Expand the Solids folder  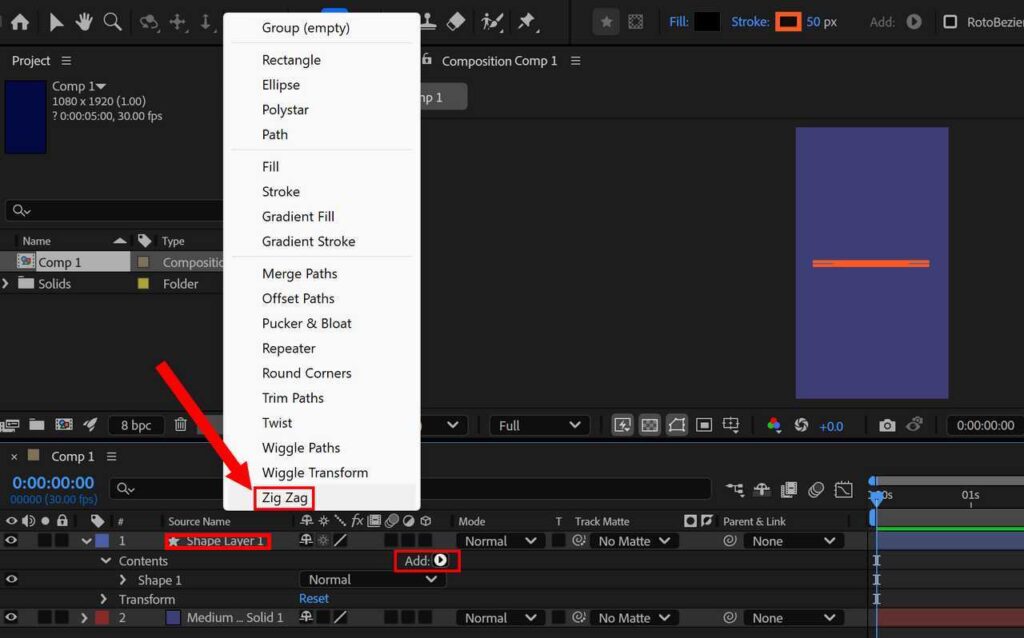tap(6, 283)
